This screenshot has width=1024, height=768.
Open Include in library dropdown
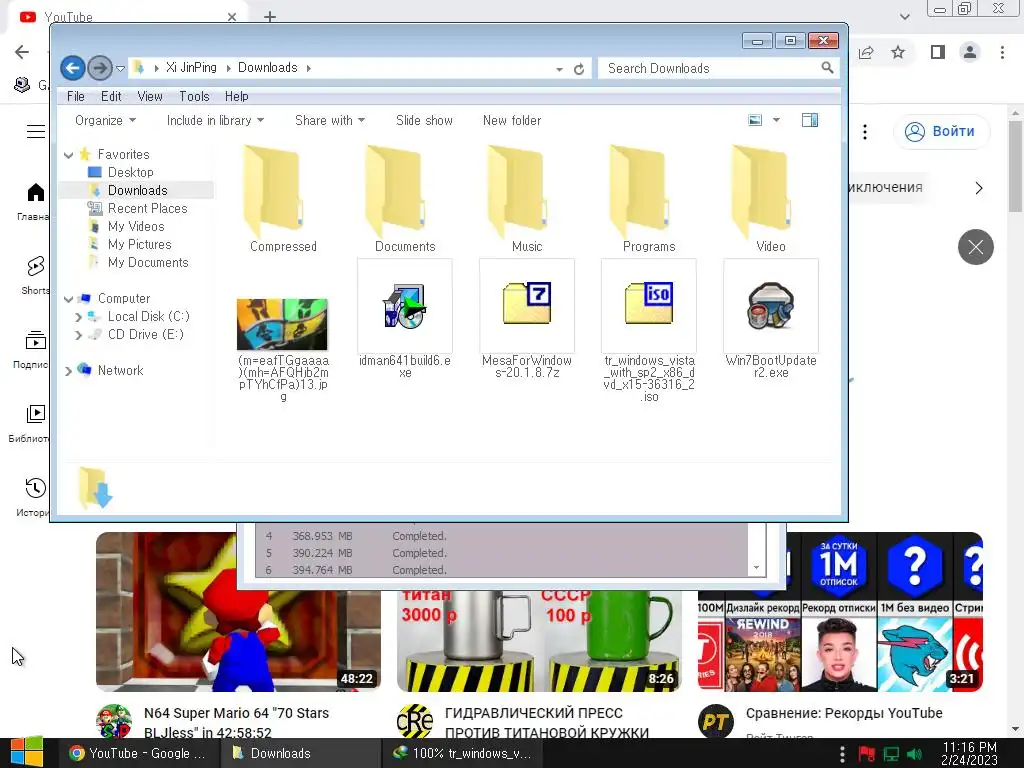[x=215, y=120]
